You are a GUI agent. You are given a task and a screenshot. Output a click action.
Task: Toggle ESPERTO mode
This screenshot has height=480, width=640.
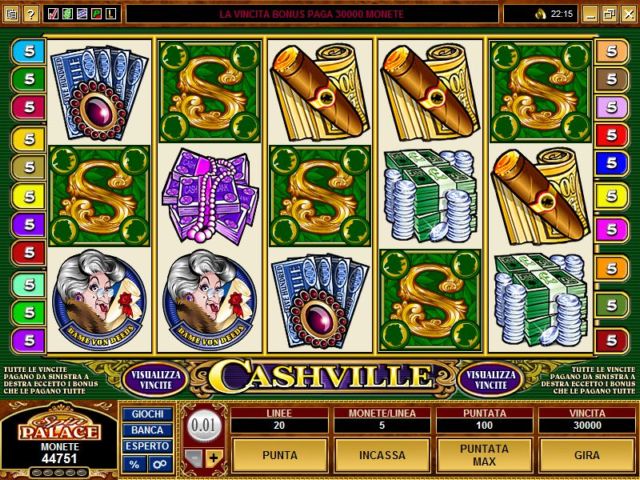147,446
